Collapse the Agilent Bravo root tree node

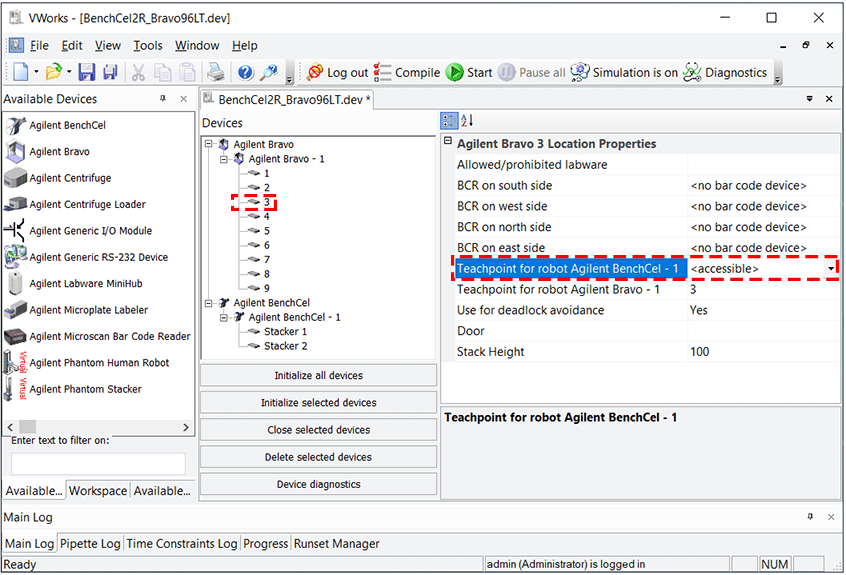[x=209, y=144]
